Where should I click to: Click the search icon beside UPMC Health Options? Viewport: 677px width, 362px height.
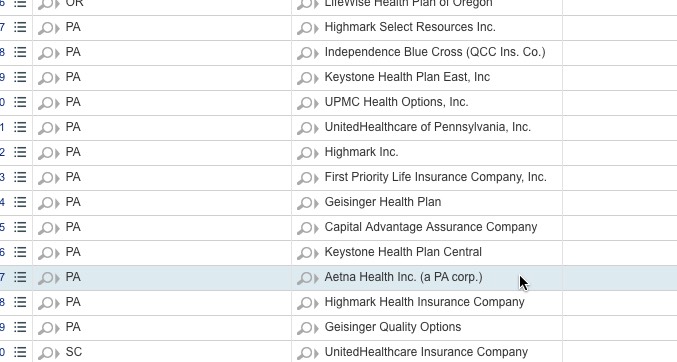click(x=308, y=103)
